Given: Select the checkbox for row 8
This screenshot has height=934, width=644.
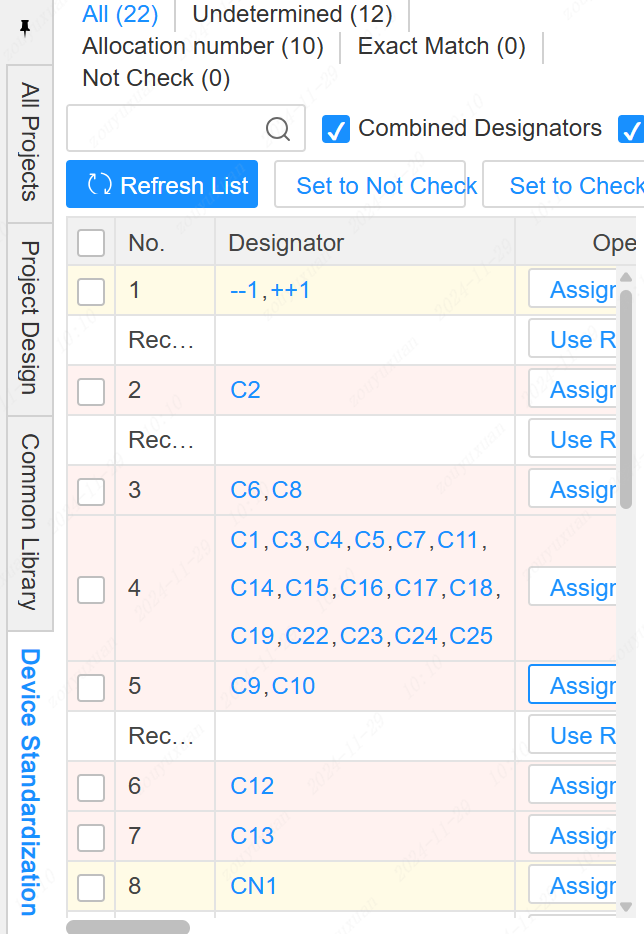Looking at the screenshot, I should tap(91, 887).
